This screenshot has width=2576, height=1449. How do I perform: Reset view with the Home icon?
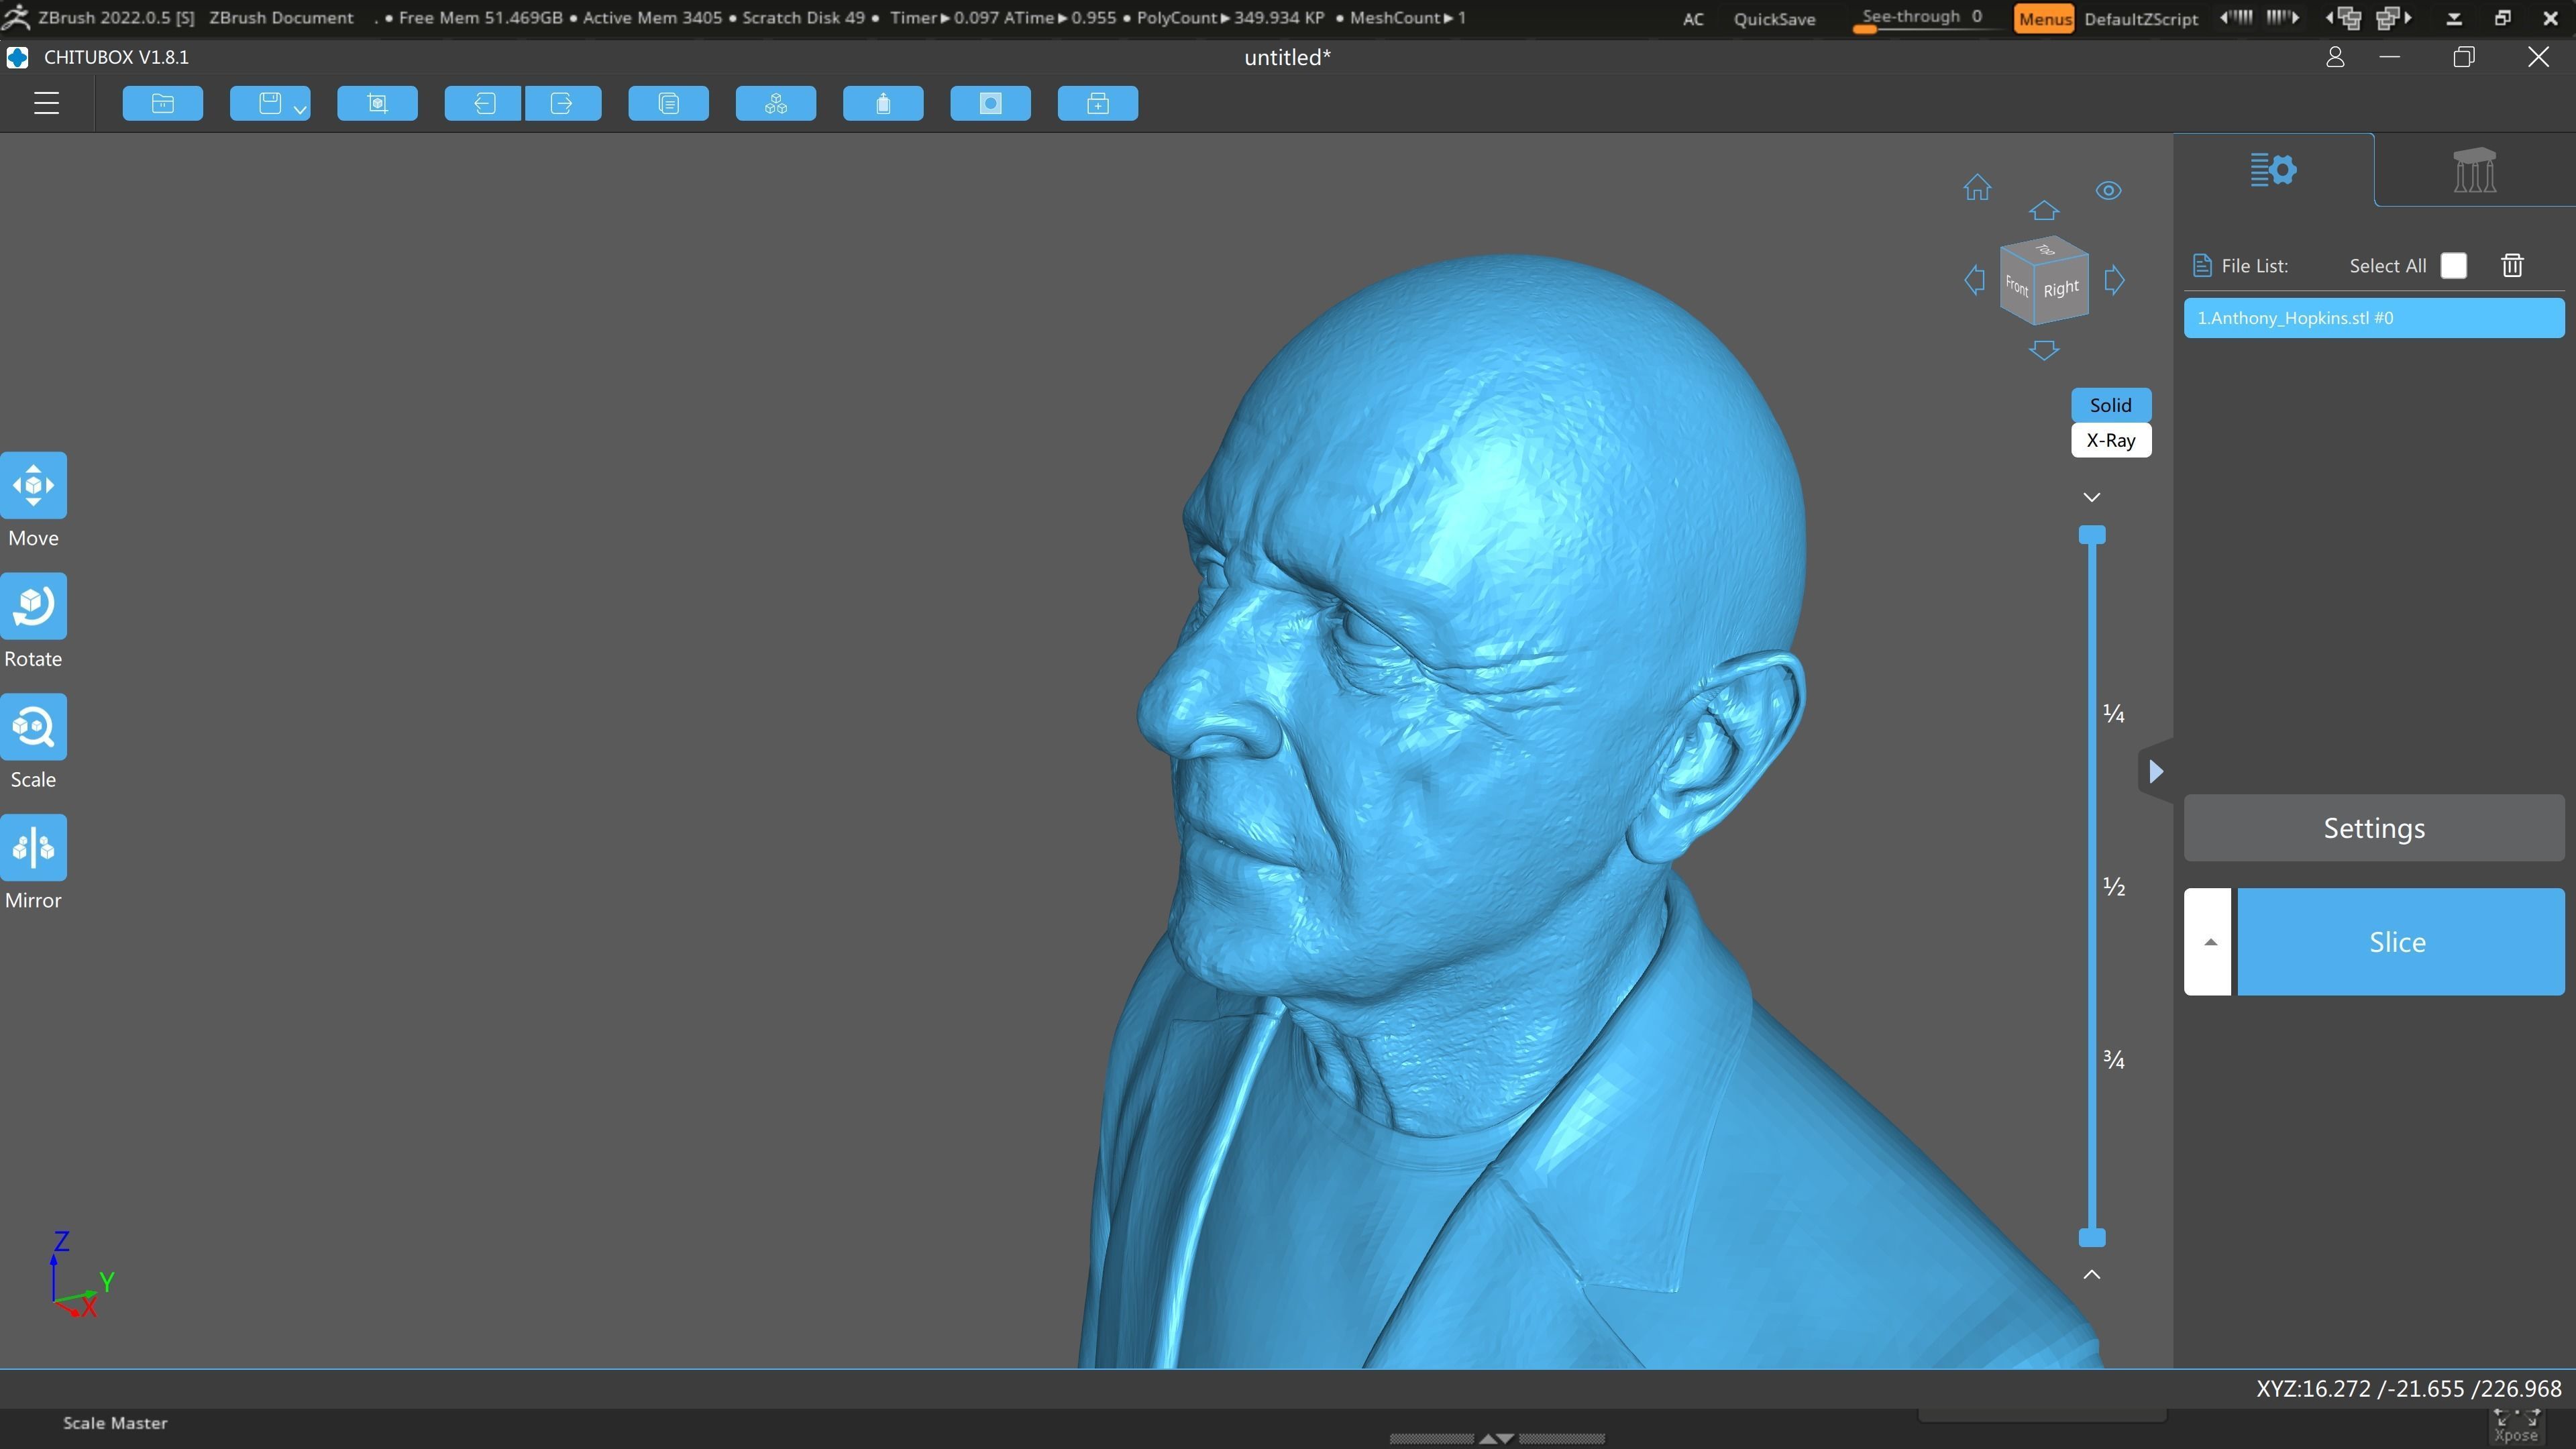coord(1977,187)
